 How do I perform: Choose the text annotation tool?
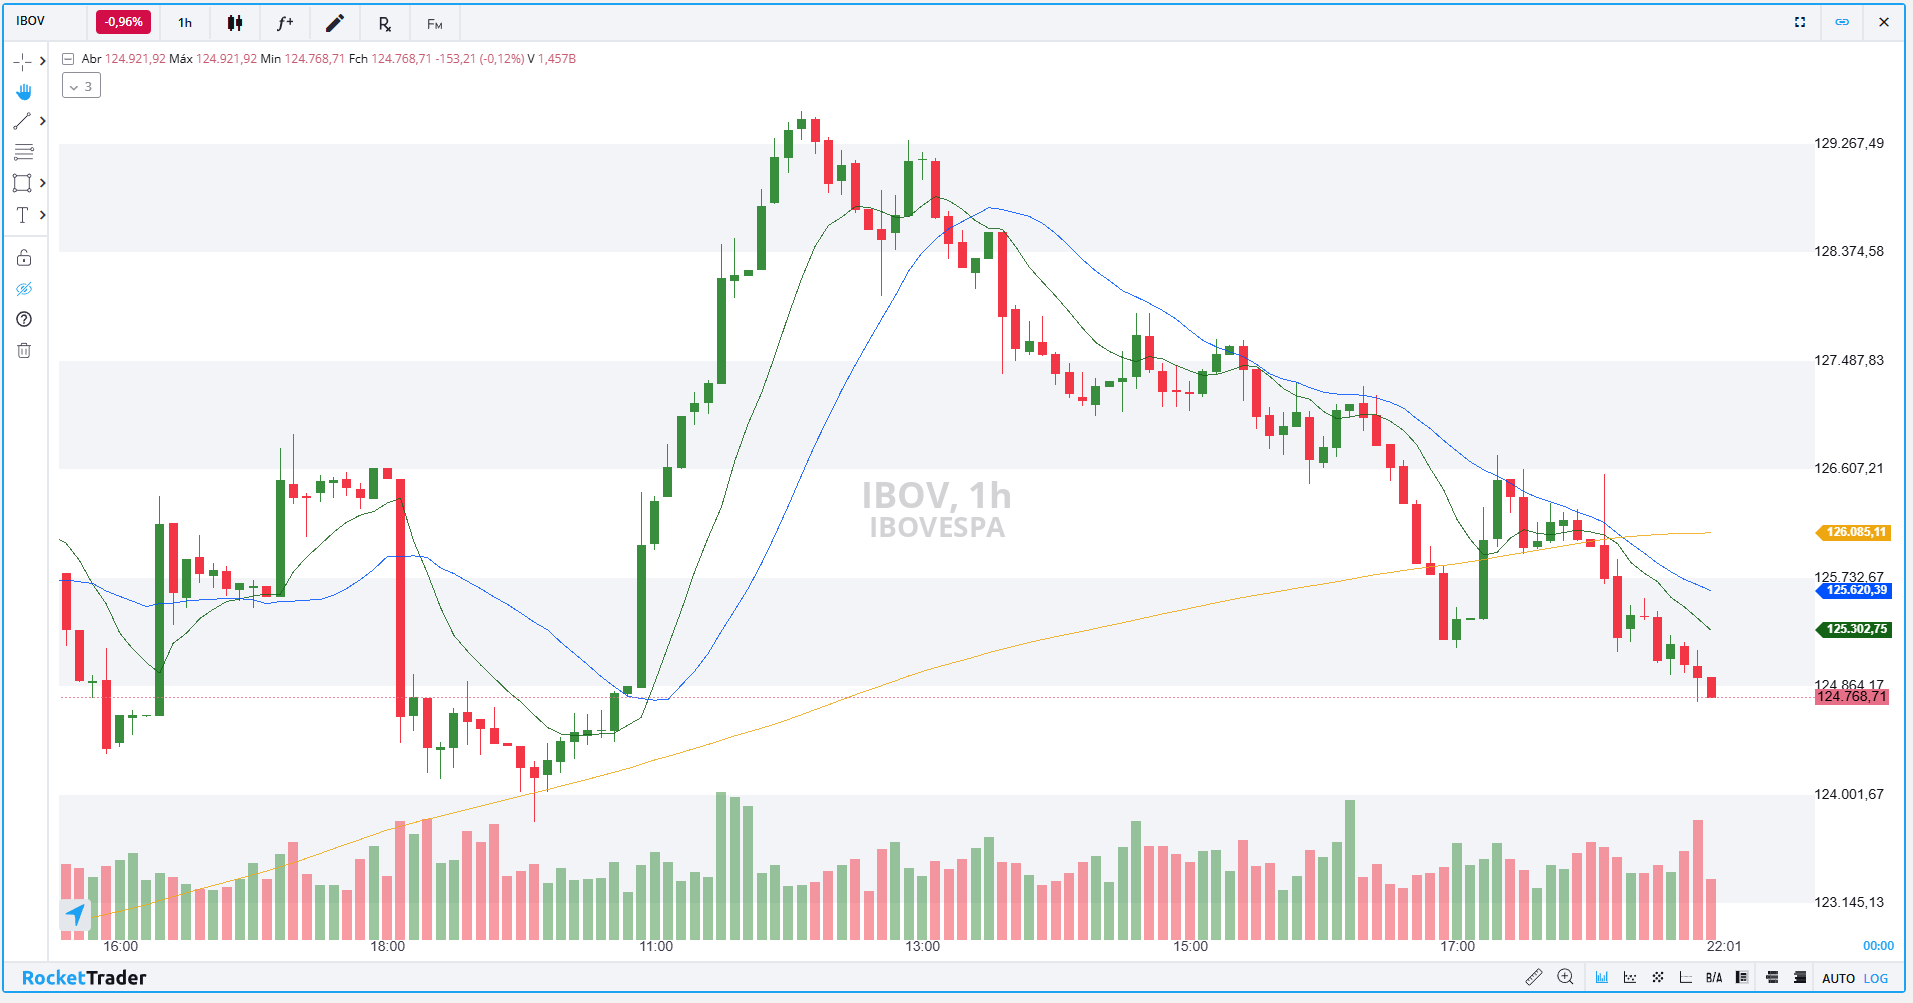[22, 215]
